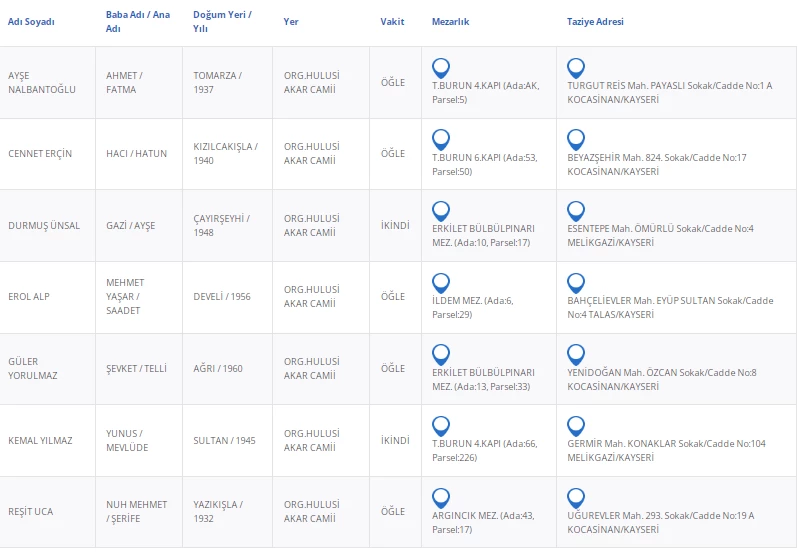
Task: Click condolence address pin for Reşit Uca
Action: pos(576,497)
